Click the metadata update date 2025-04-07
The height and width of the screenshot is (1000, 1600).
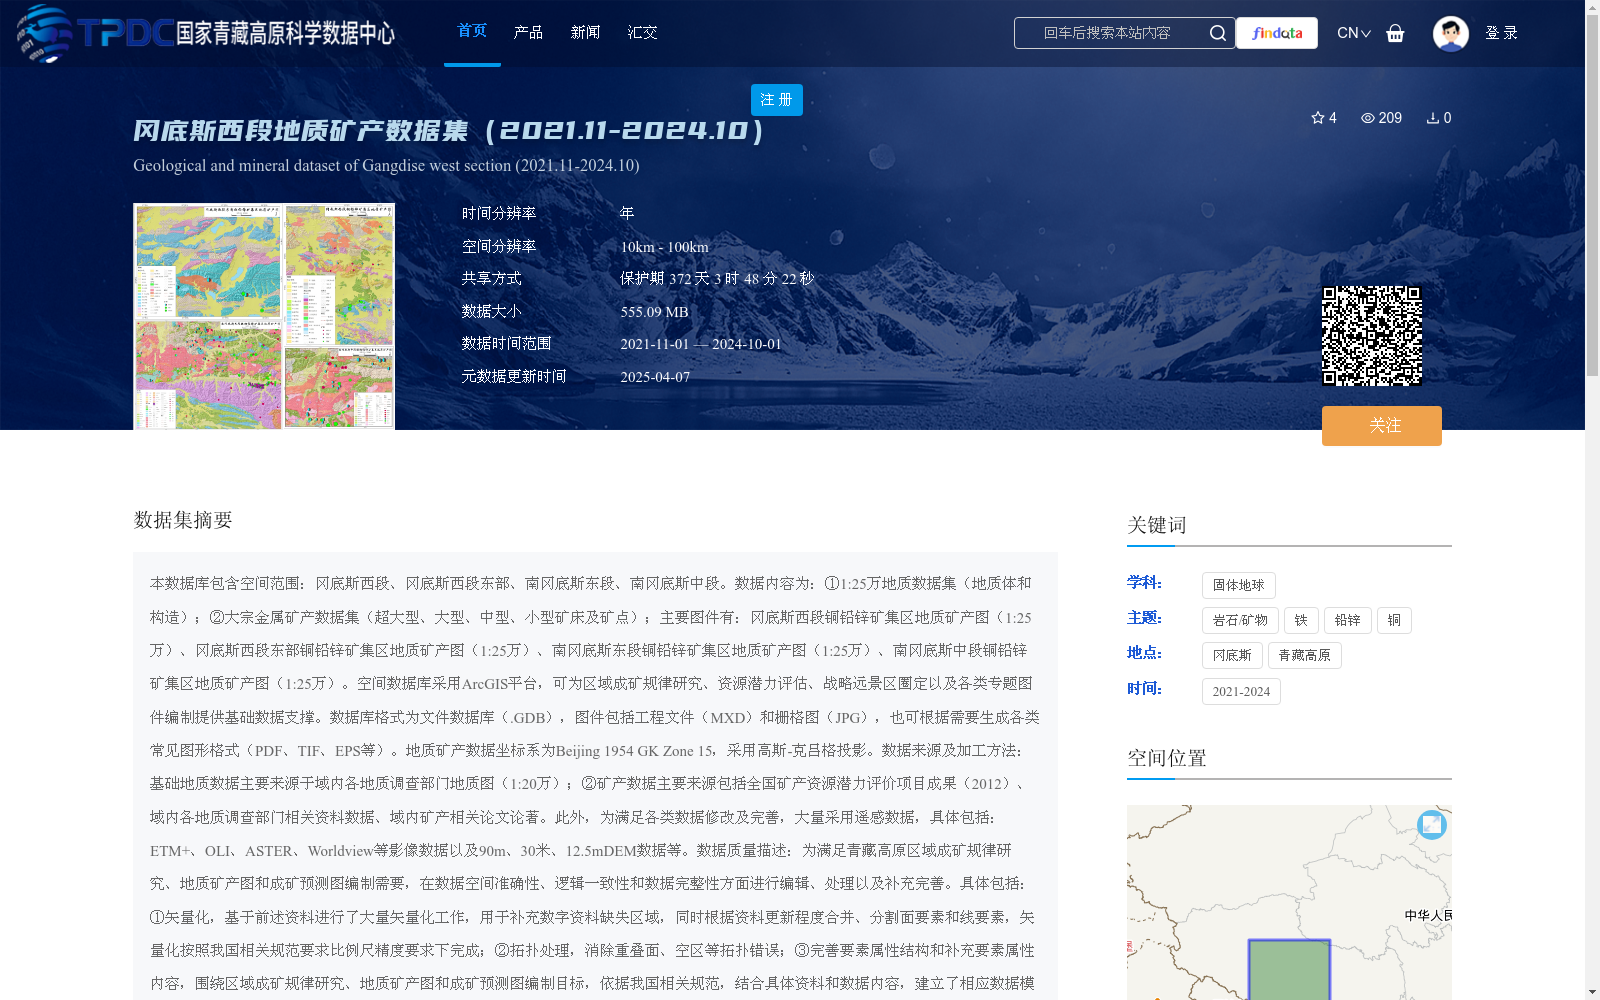655,377
